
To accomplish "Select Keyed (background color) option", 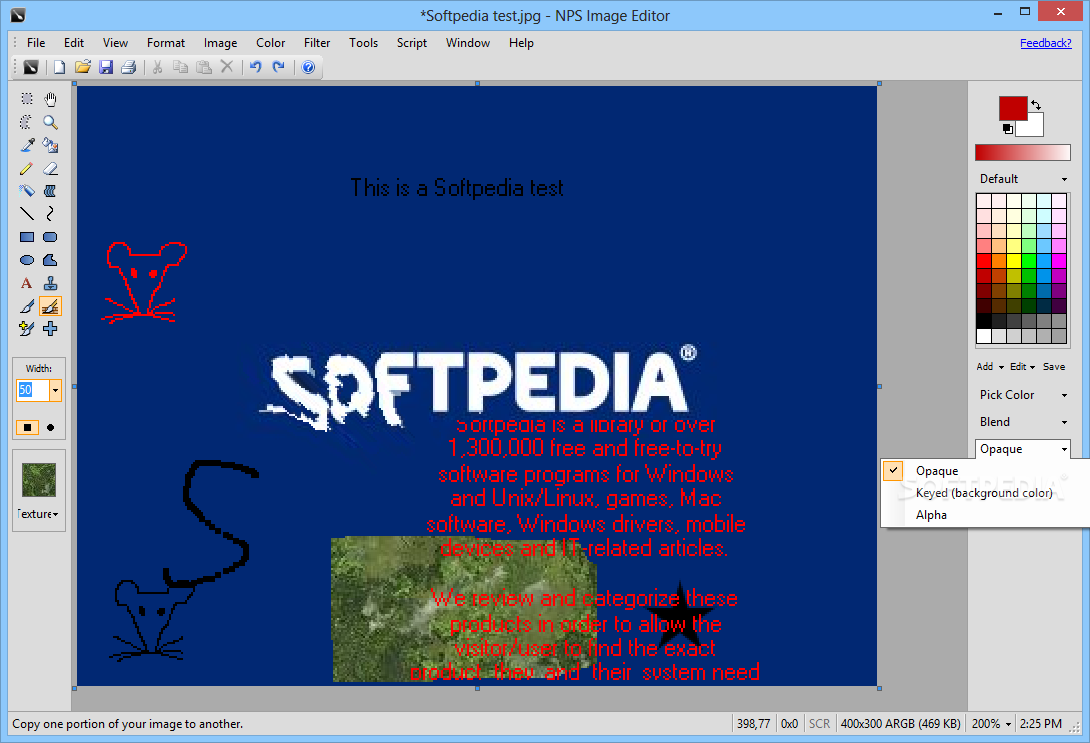I will tap(985, 493).
